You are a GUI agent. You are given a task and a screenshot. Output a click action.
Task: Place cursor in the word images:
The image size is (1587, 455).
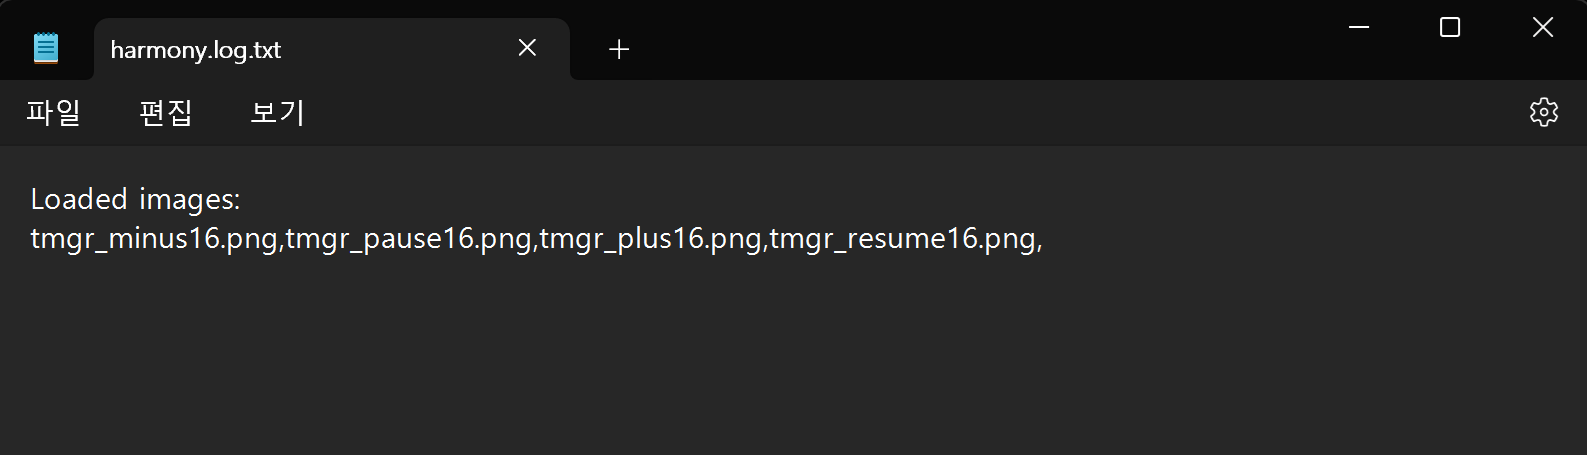(189, 201)
